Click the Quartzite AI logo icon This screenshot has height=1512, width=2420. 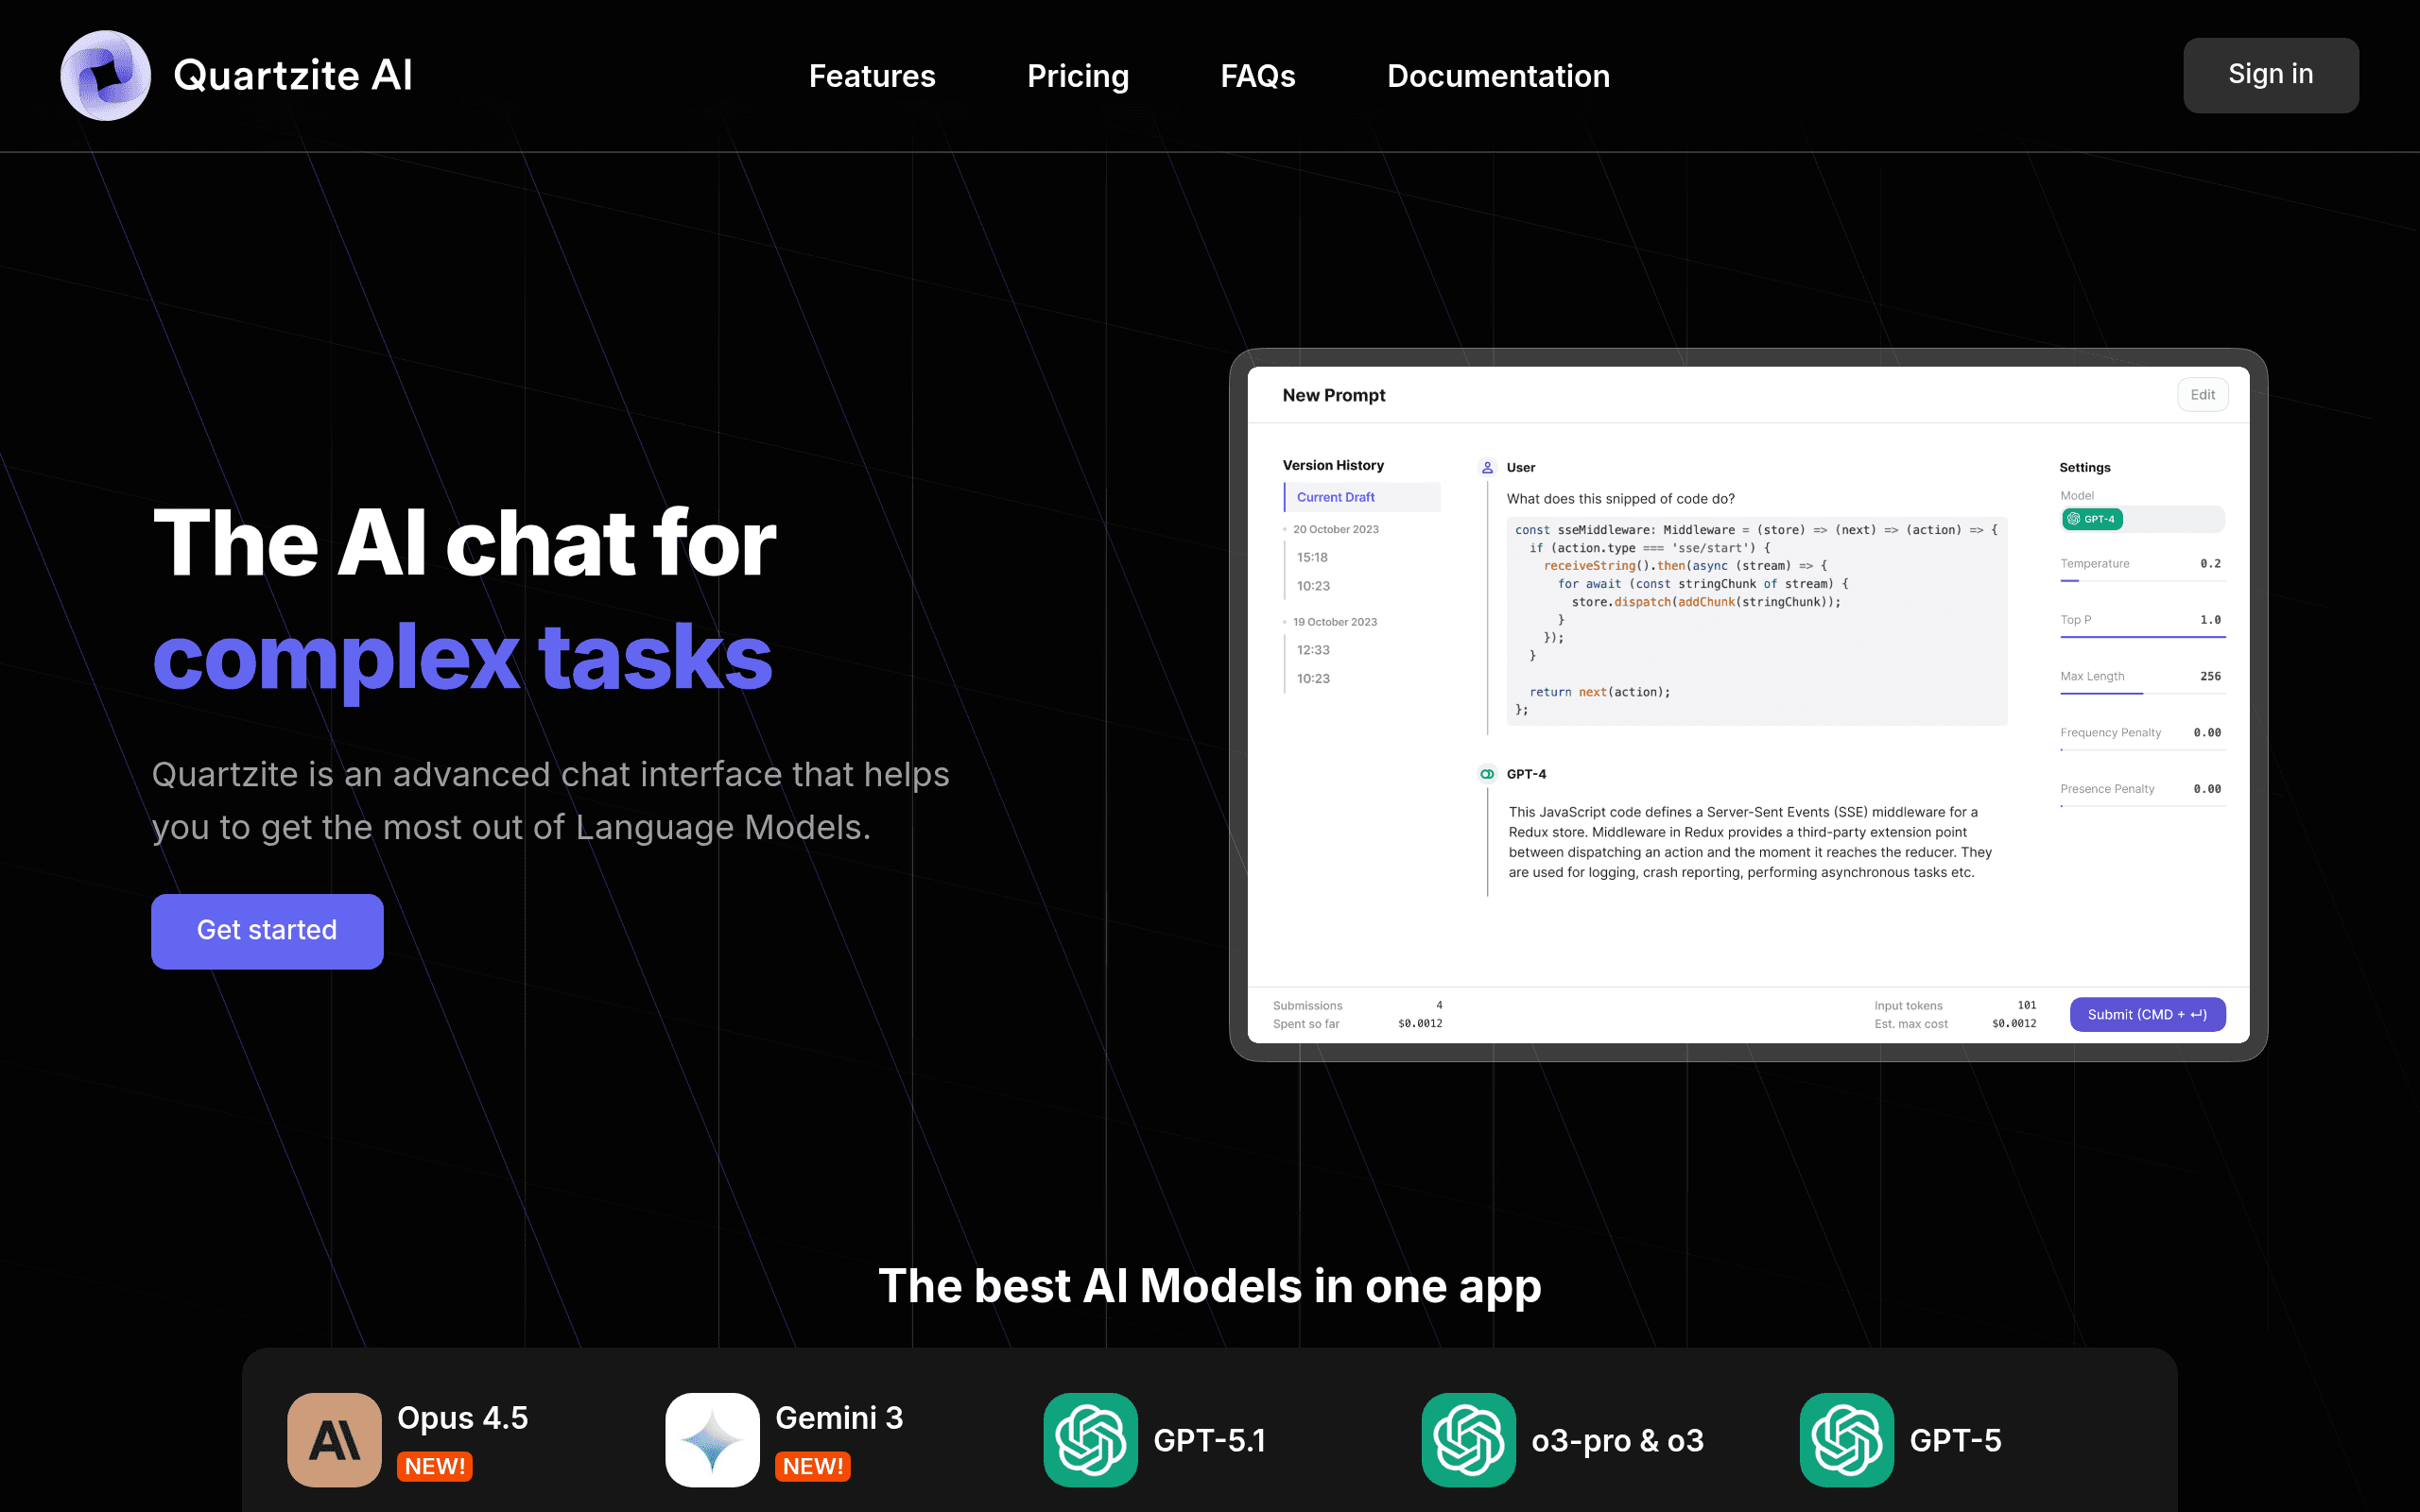pos(105,75)
